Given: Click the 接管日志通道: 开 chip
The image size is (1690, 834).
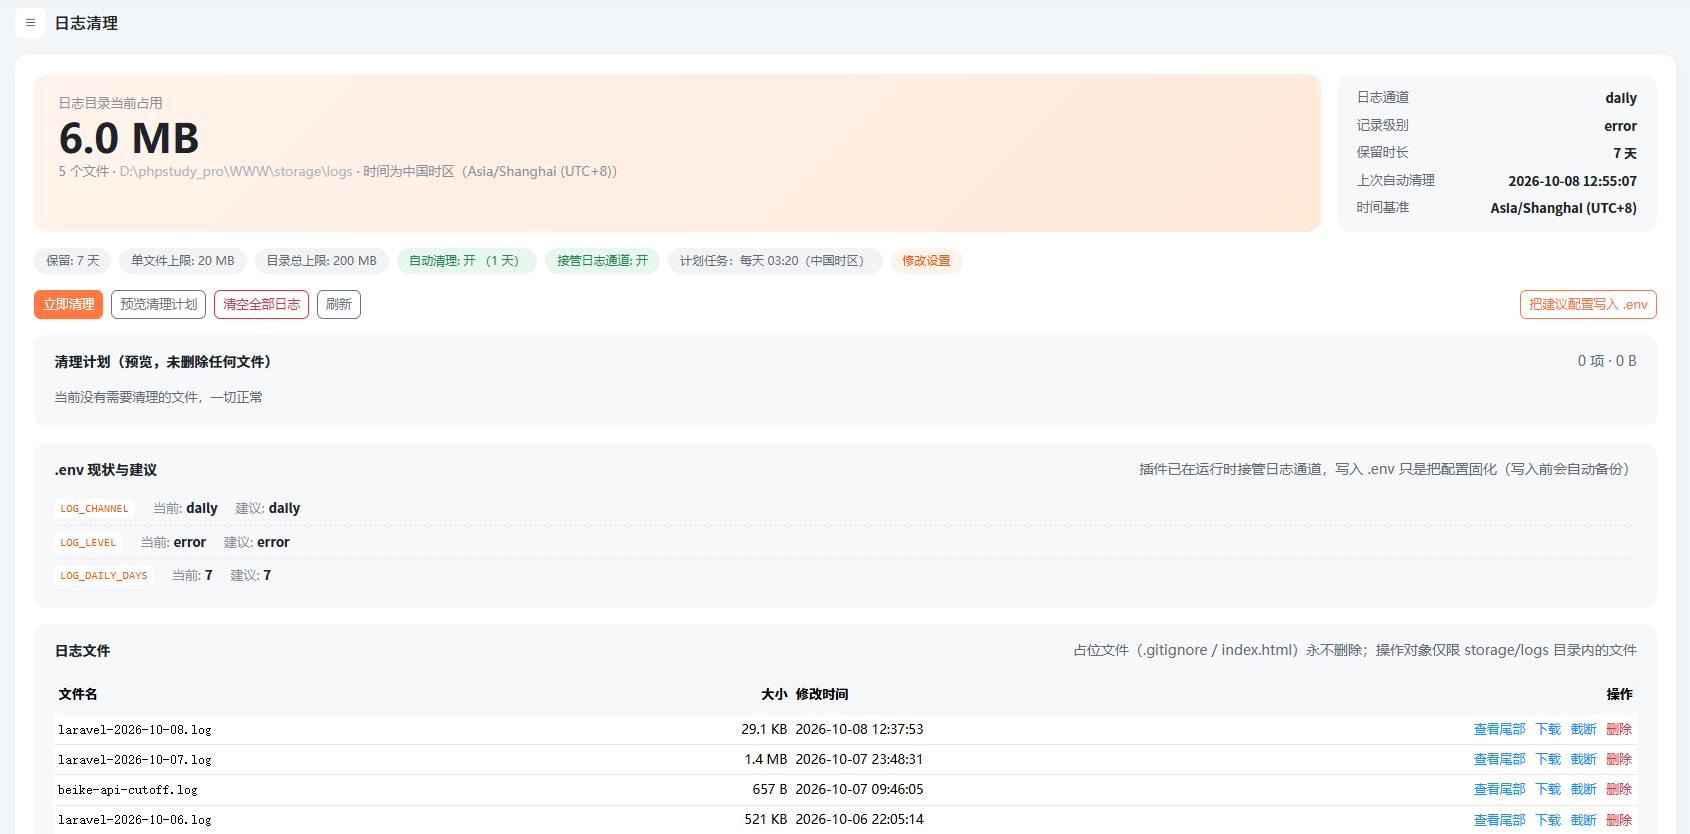Looking at the screenshot, I should pyautogui.click(x=603, y=261).
